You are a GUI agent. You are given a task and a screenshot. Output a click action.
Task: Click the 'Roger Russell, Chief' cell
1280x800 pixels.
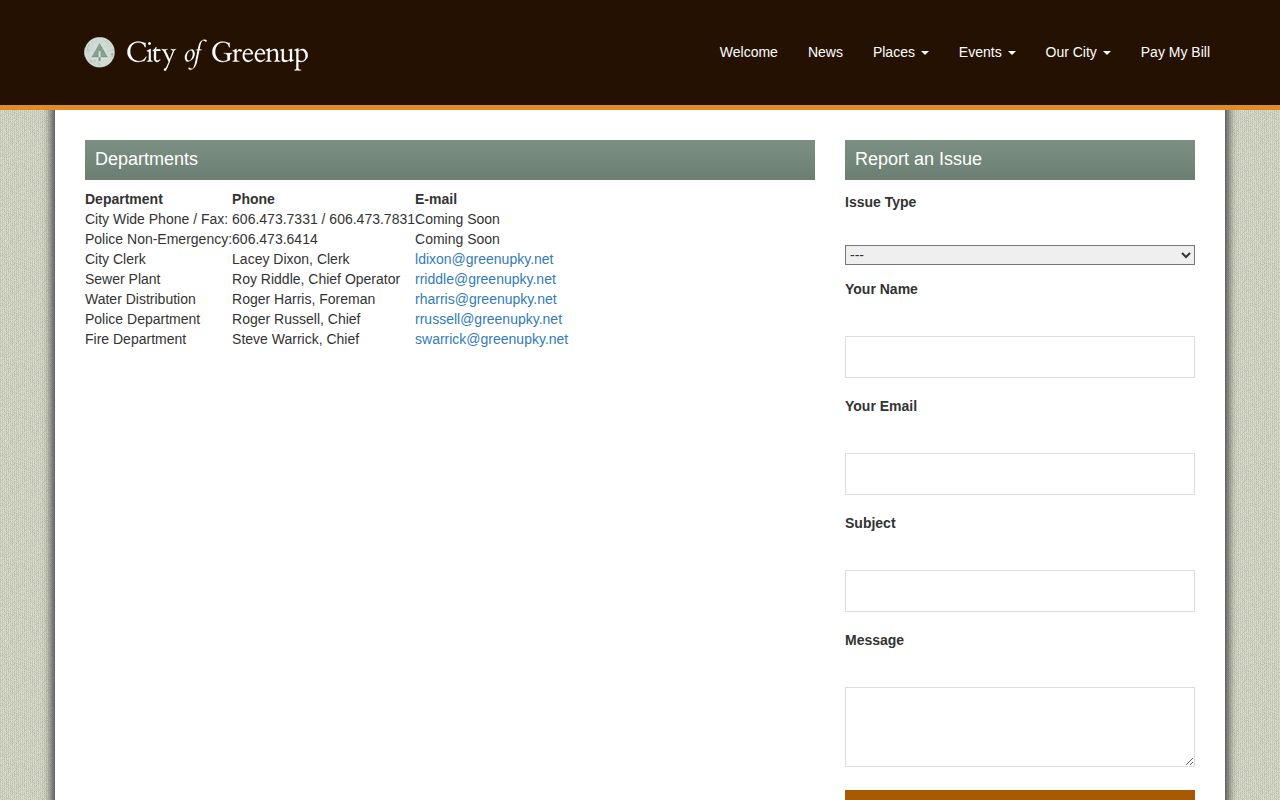pos(296,319)
